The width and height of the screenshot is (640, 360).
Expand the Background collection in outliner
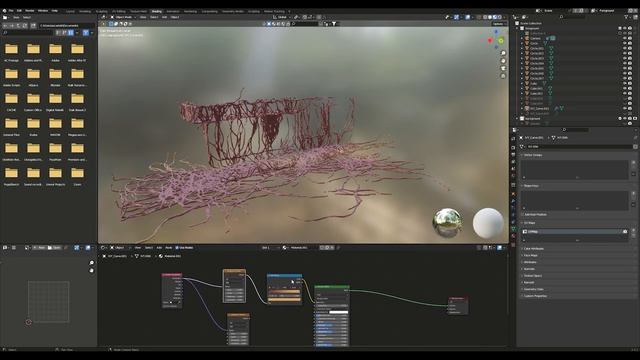click(517, 118)
